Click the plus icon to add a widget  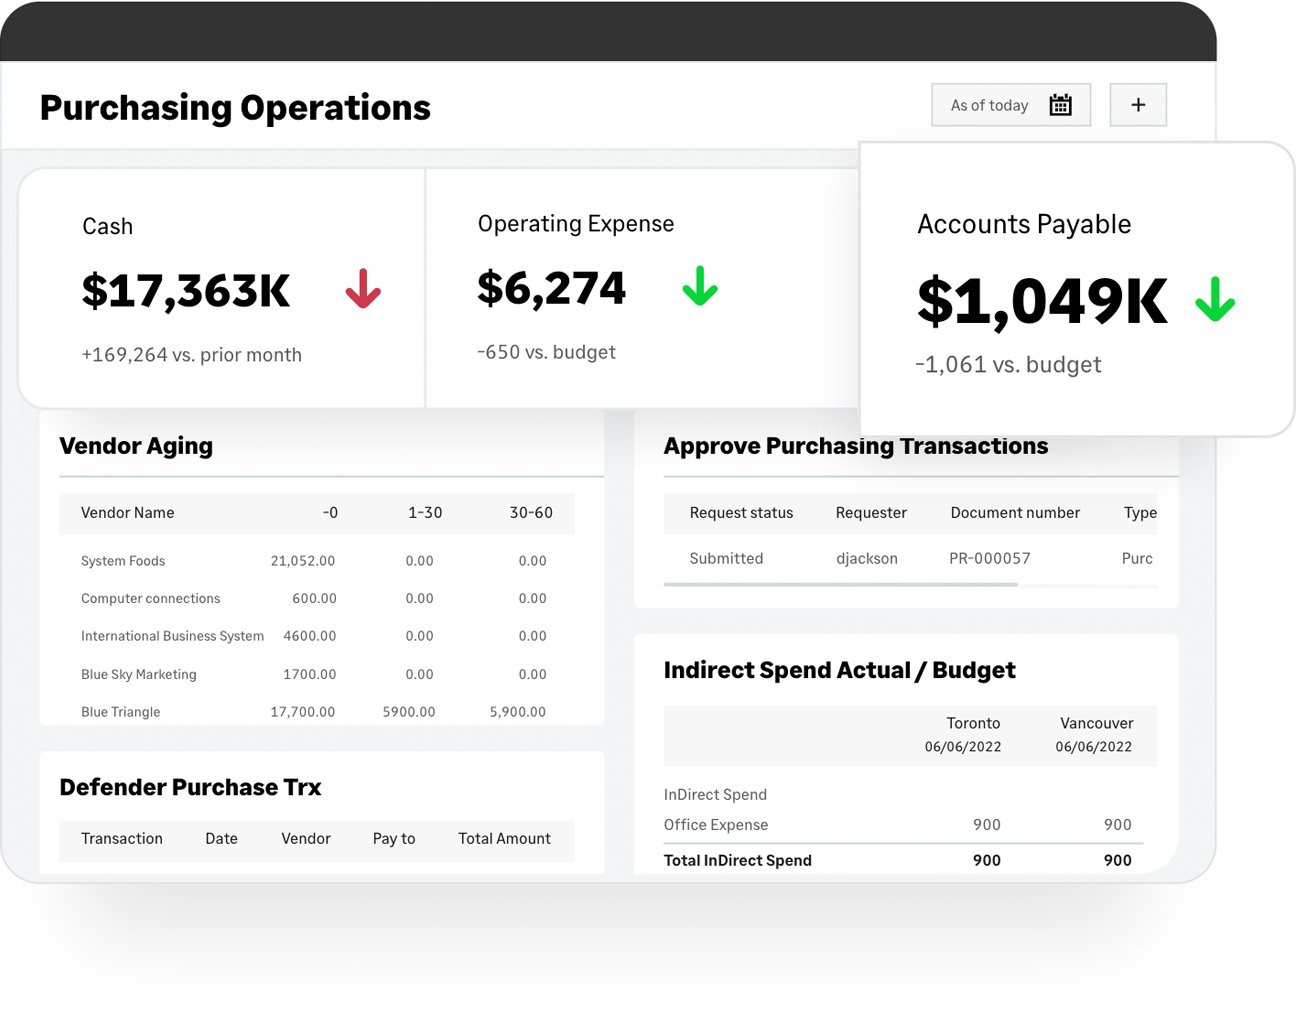click(x=1138, y=104)
